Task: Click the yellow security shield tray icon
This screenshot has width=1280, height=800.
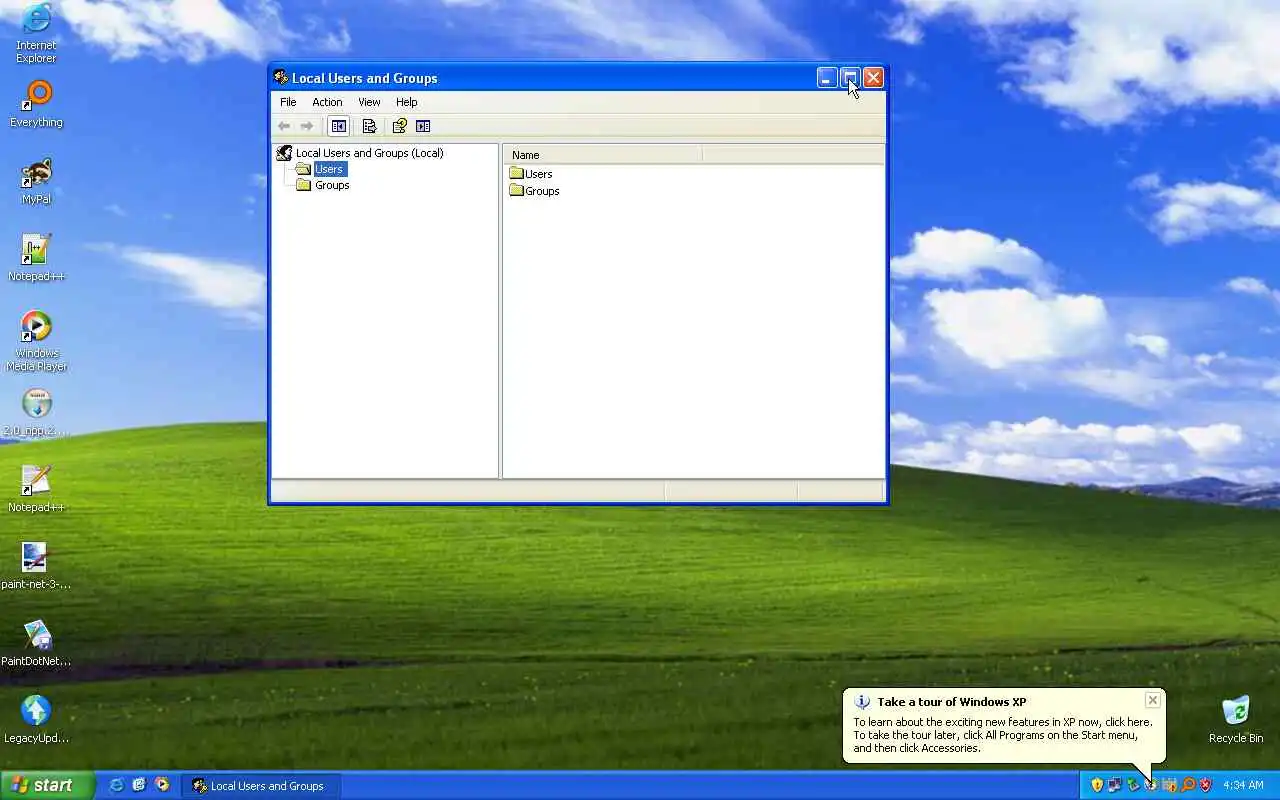Action: coord(1097,786)
